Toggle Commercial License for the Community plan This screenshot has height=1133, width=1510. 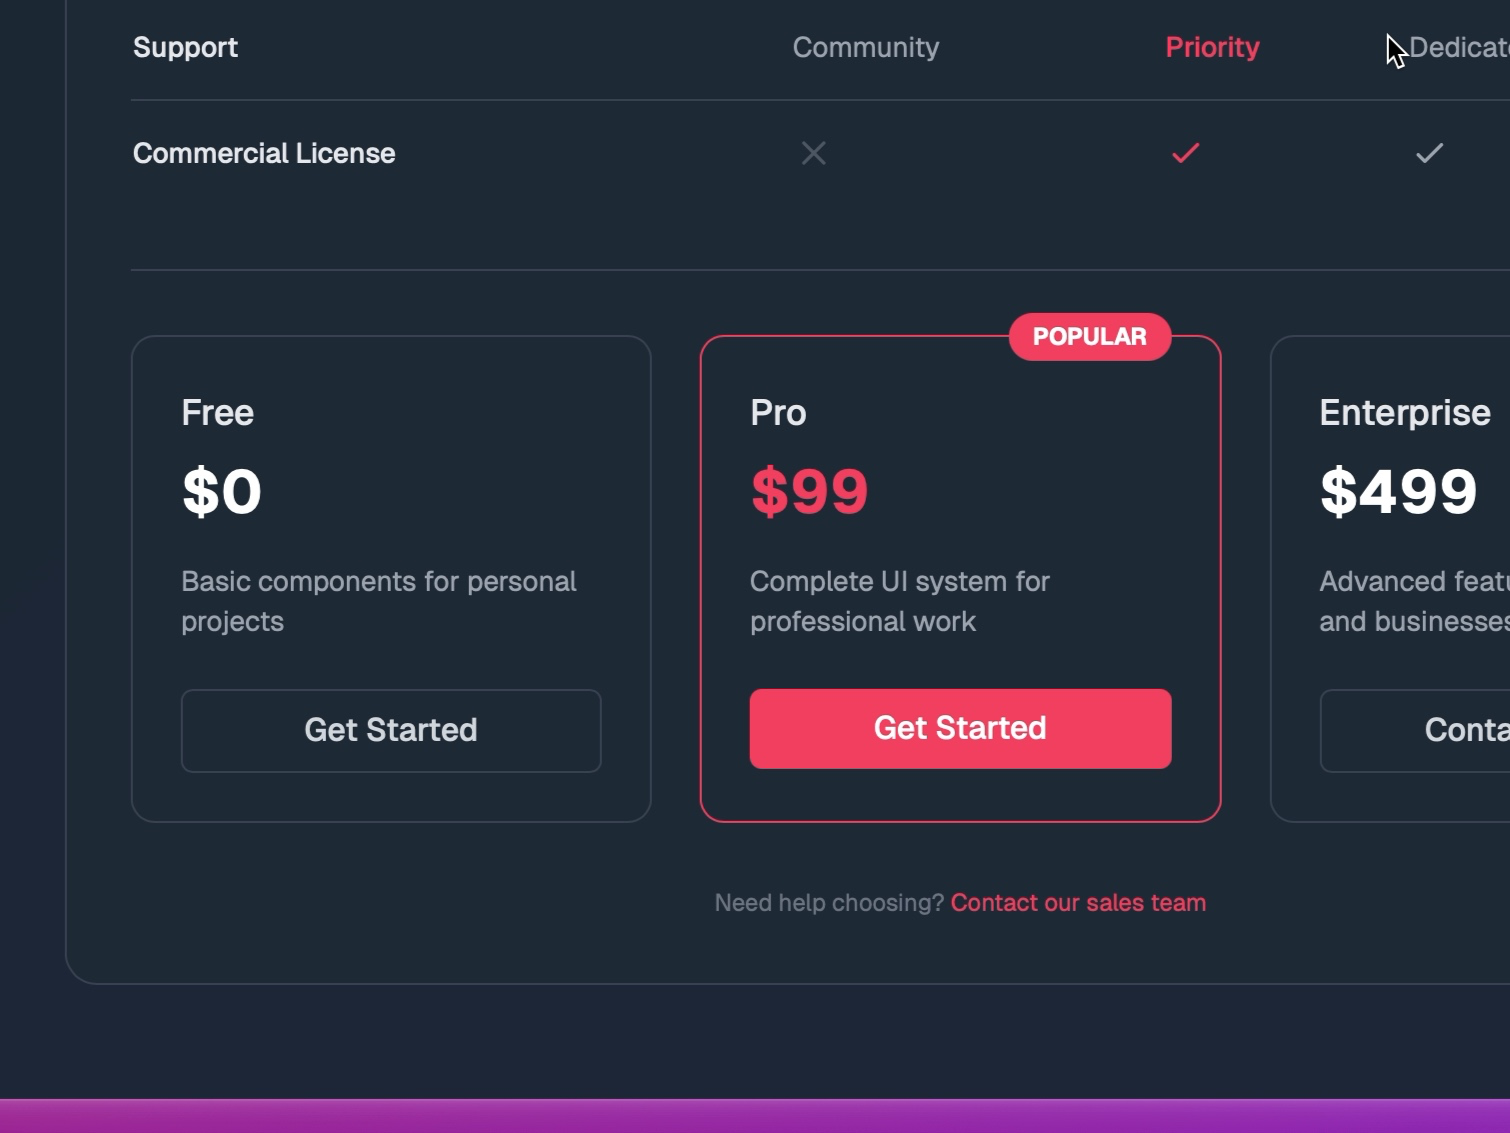pos(813,153)
